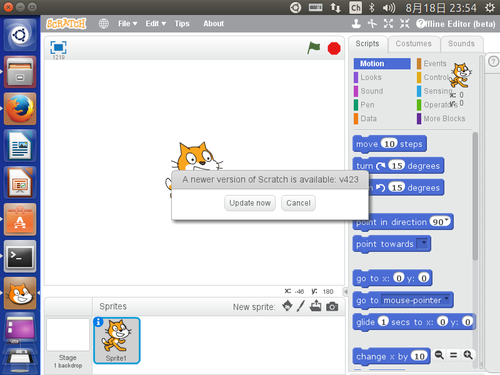Viewport: 500px width, 375px height.
Task: Upload sprite from file icon
Action: click(315, 306)
